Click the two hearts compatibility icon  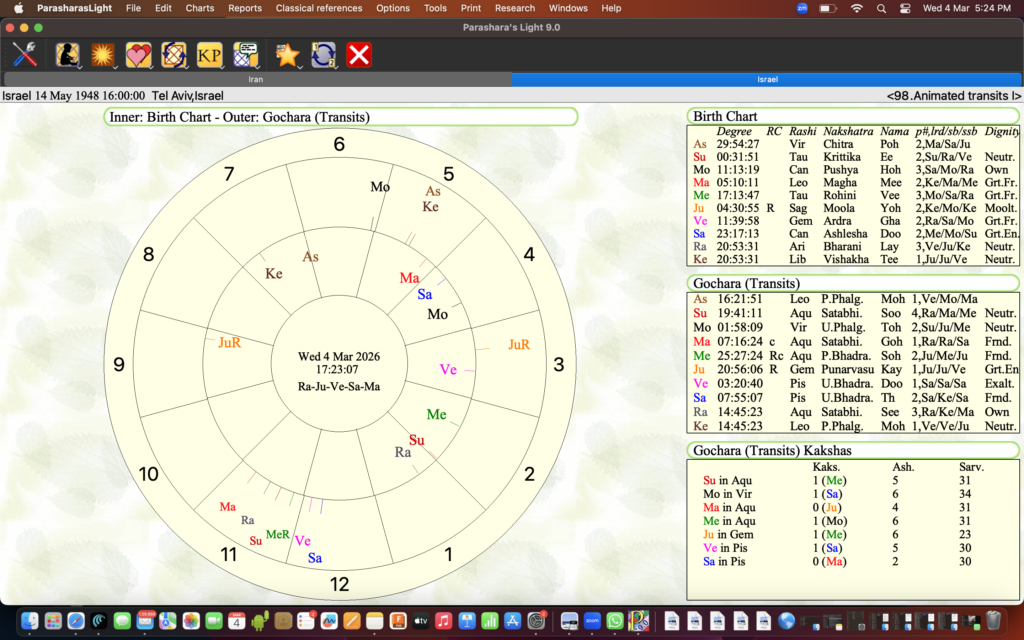pos(138,54)
